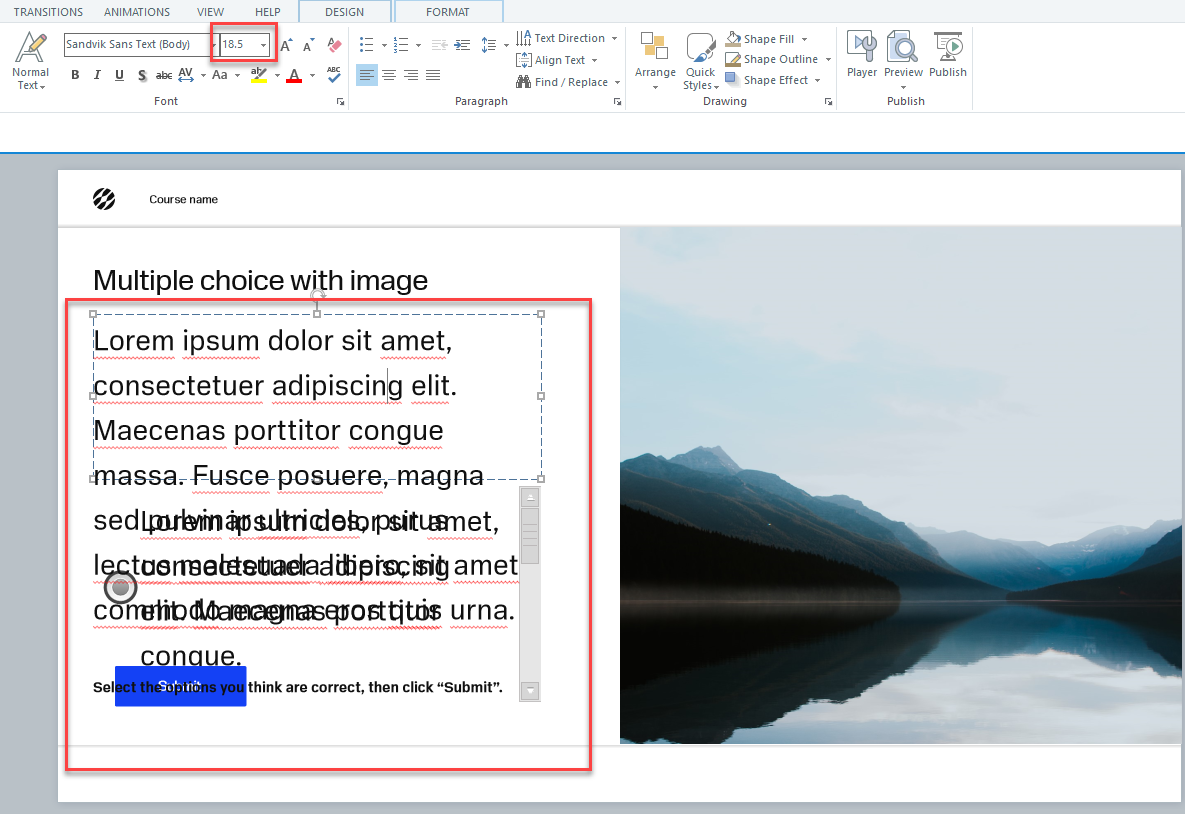Open the Format tab
This screenshot has height=814, width=1185.
[x=447, y=11]
